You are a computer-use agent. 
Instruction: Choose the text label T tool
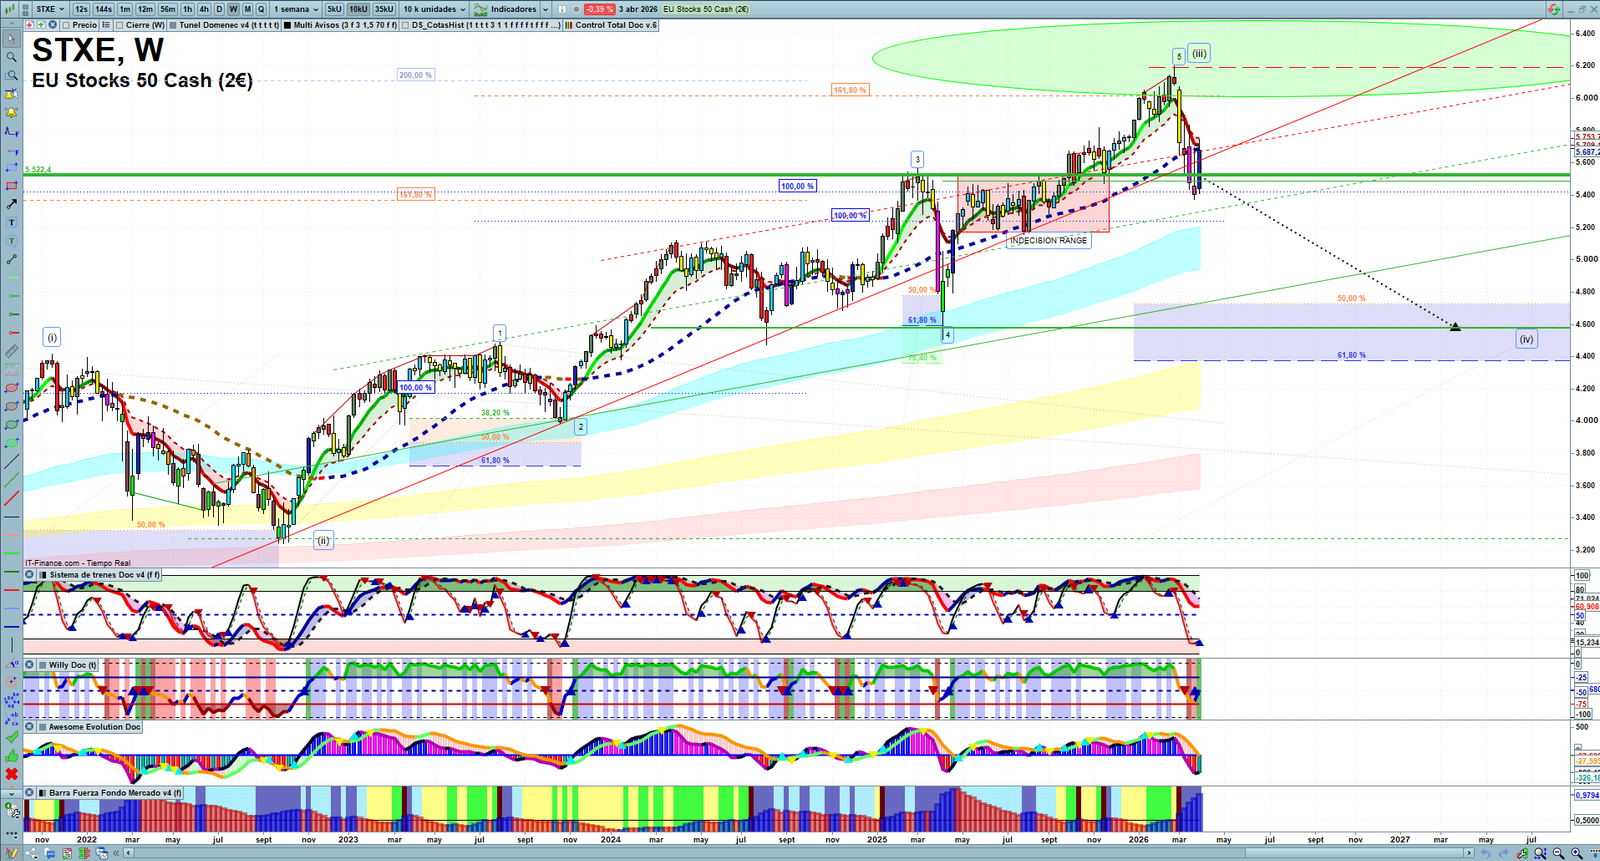[11, 223]
